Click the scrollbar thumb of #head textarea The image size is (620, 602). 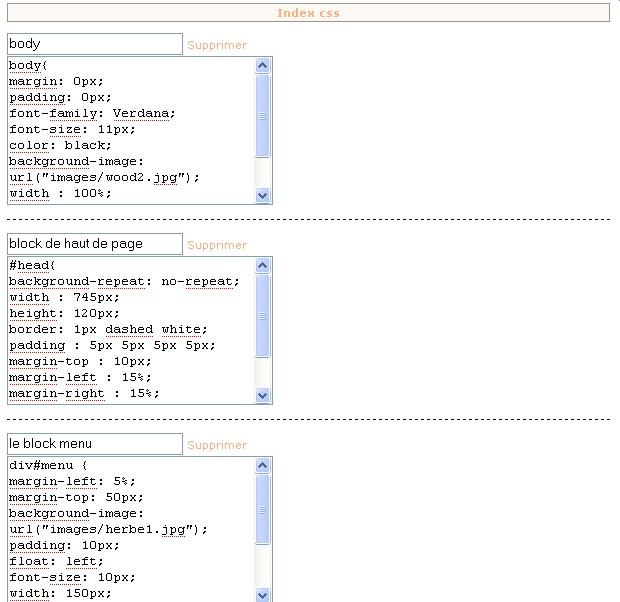click(263, 316)
